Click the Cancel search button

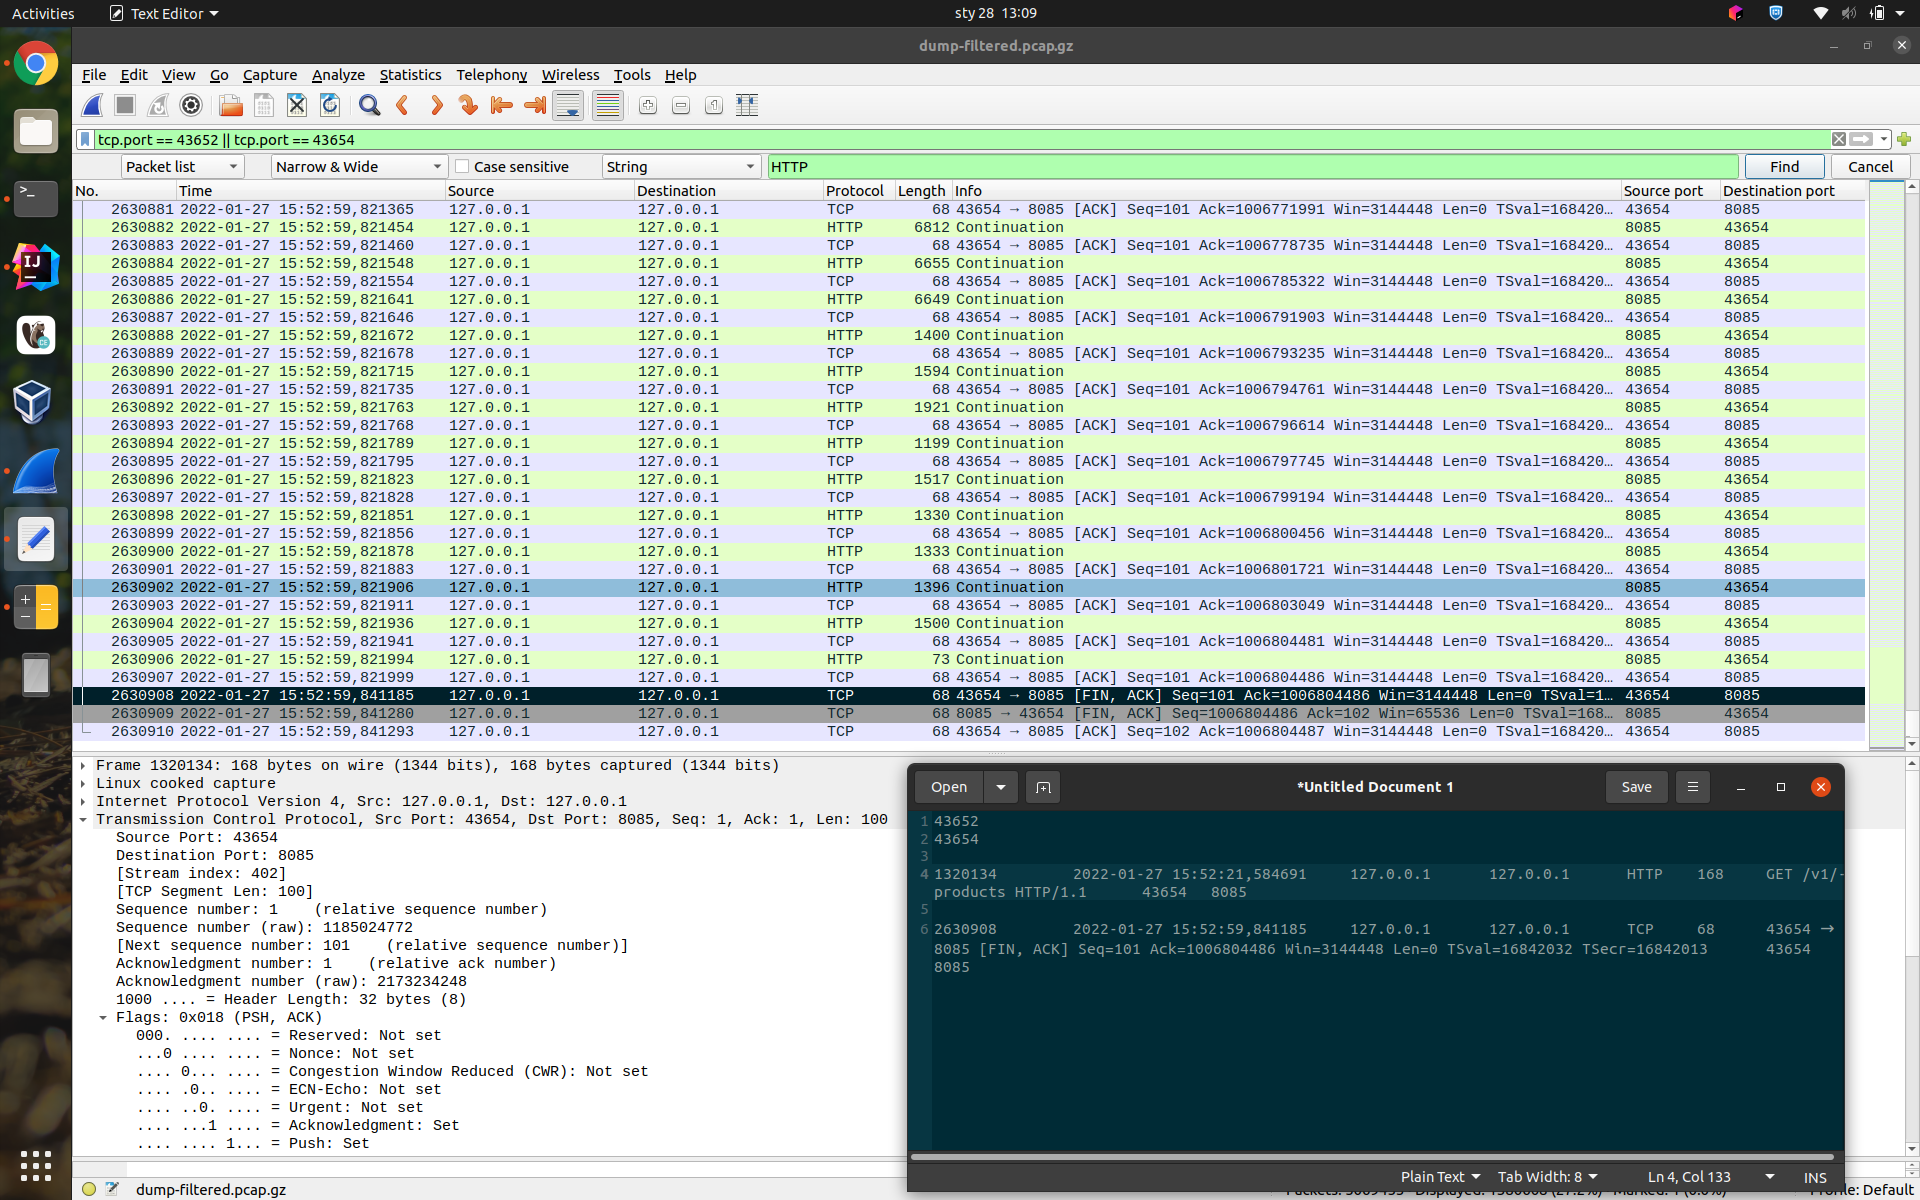coord(1870,167)
